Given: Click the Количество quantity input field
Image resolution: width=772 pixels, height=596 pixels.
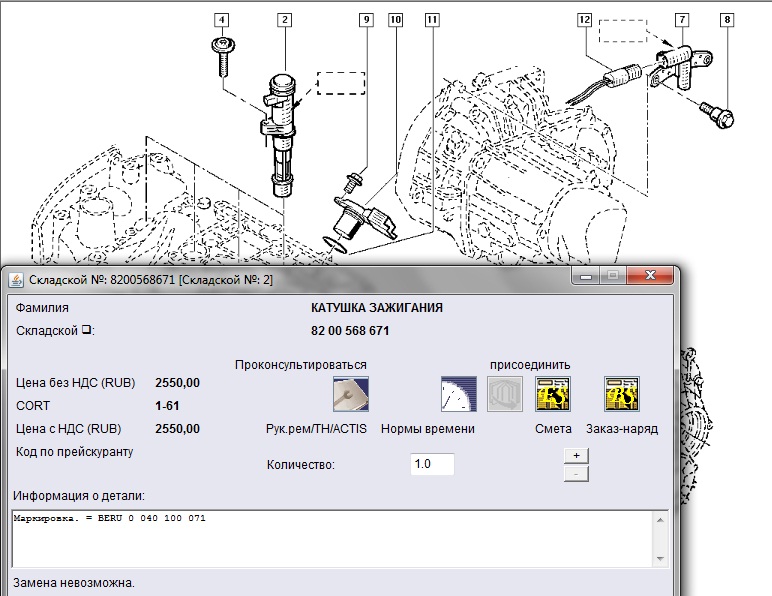Looking at the screenshot, I should 432,464.
